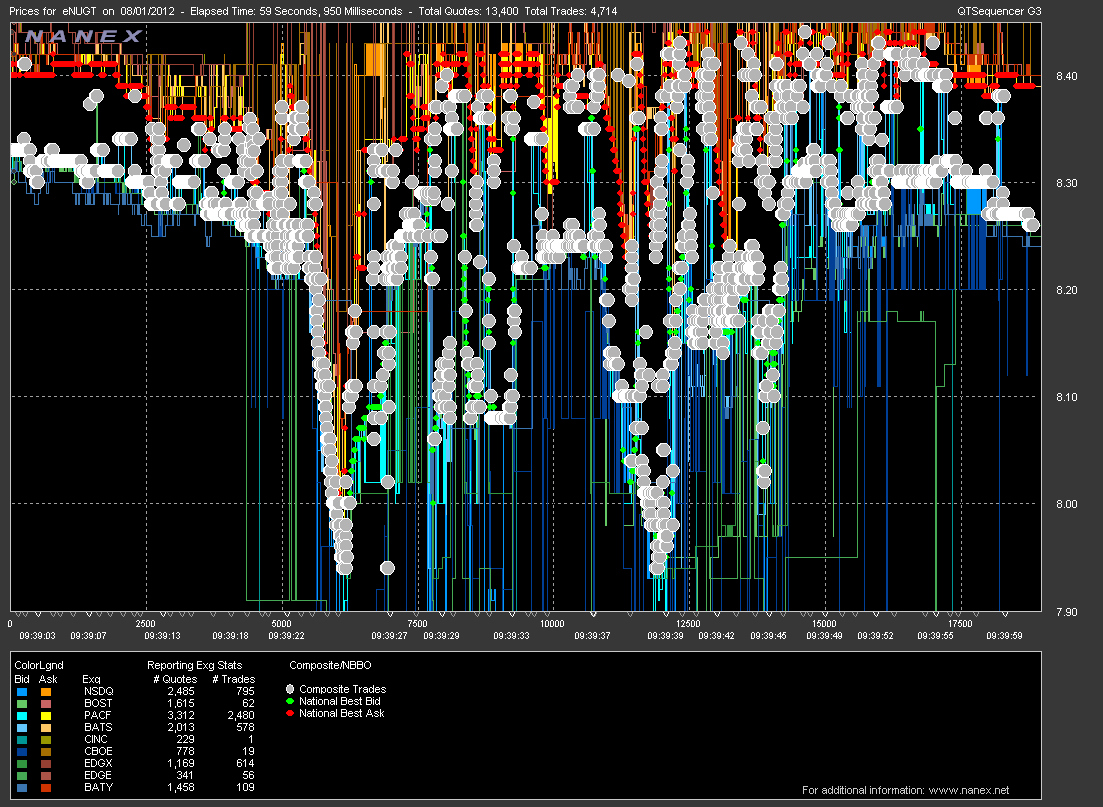Click the "Composite/NBBO" heading
This screenshot has height=807, width=1103.
[x=331, y=665]
